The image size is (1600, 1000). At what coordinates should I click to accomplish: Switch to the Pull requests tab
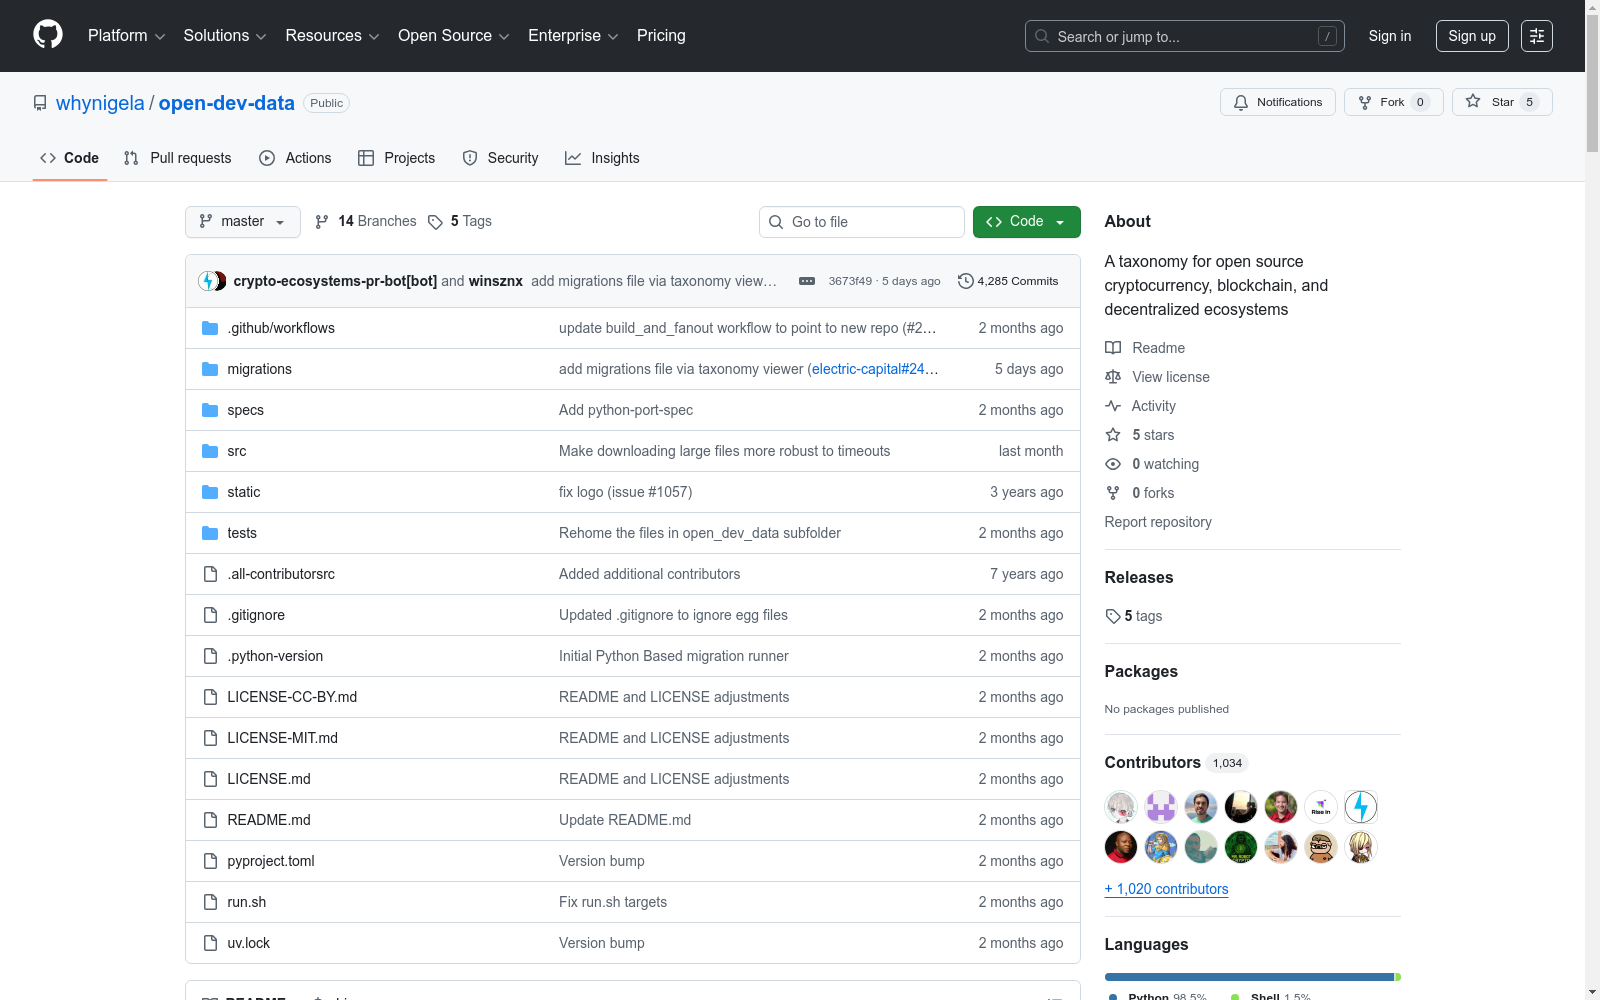177,158
